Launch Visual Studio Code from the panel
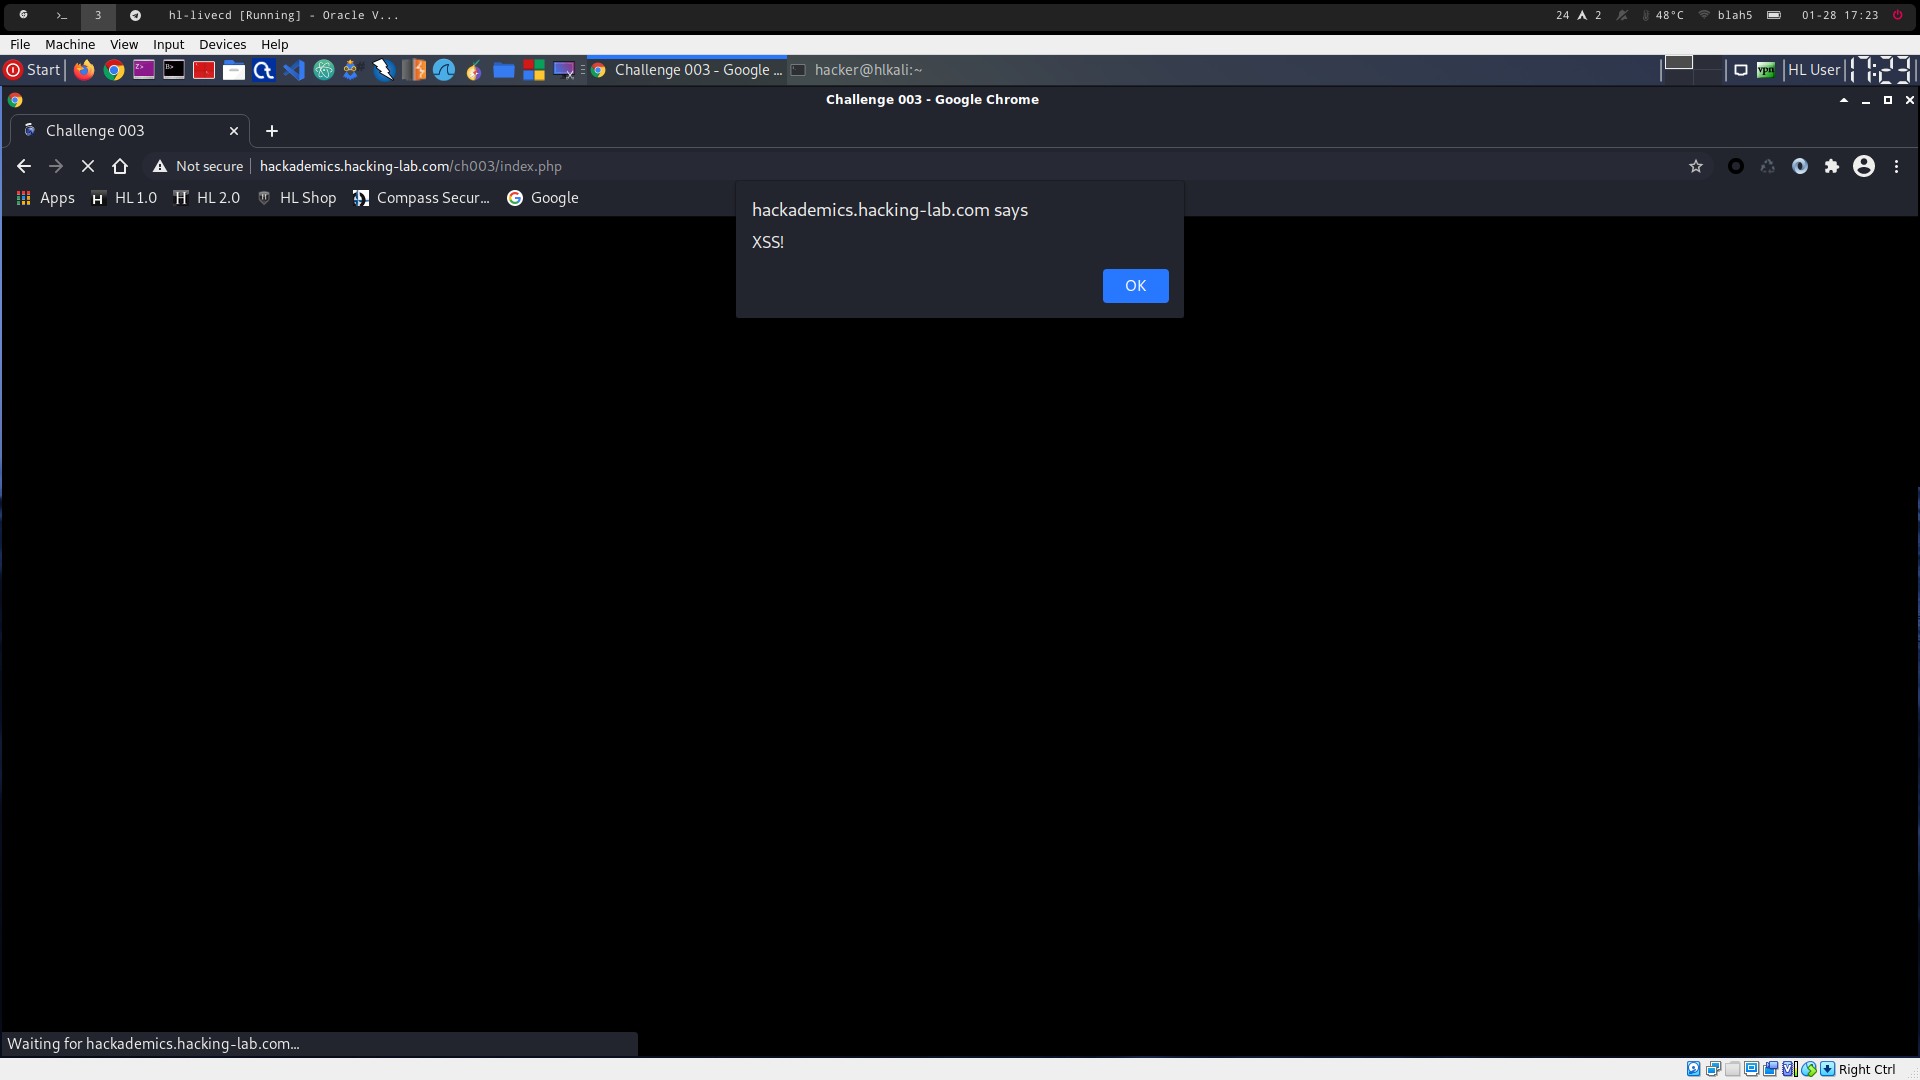 point(293,70)
